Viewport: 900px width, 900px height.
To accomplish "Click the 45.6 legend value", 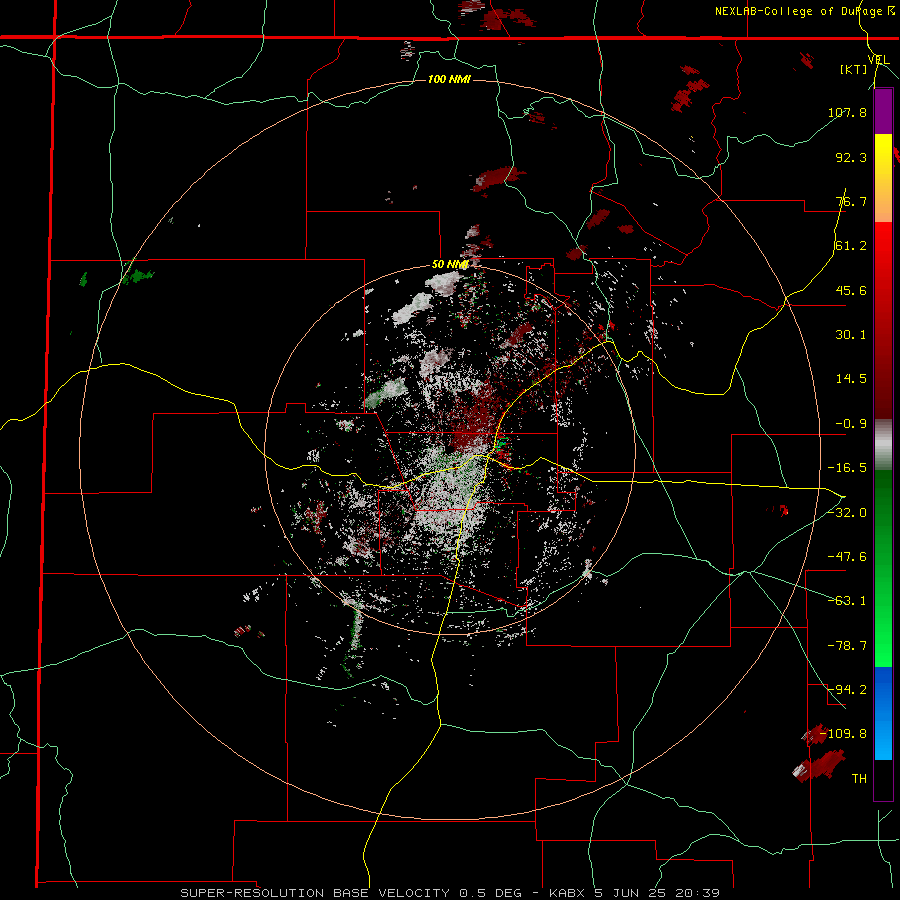I will click(851, 290).
